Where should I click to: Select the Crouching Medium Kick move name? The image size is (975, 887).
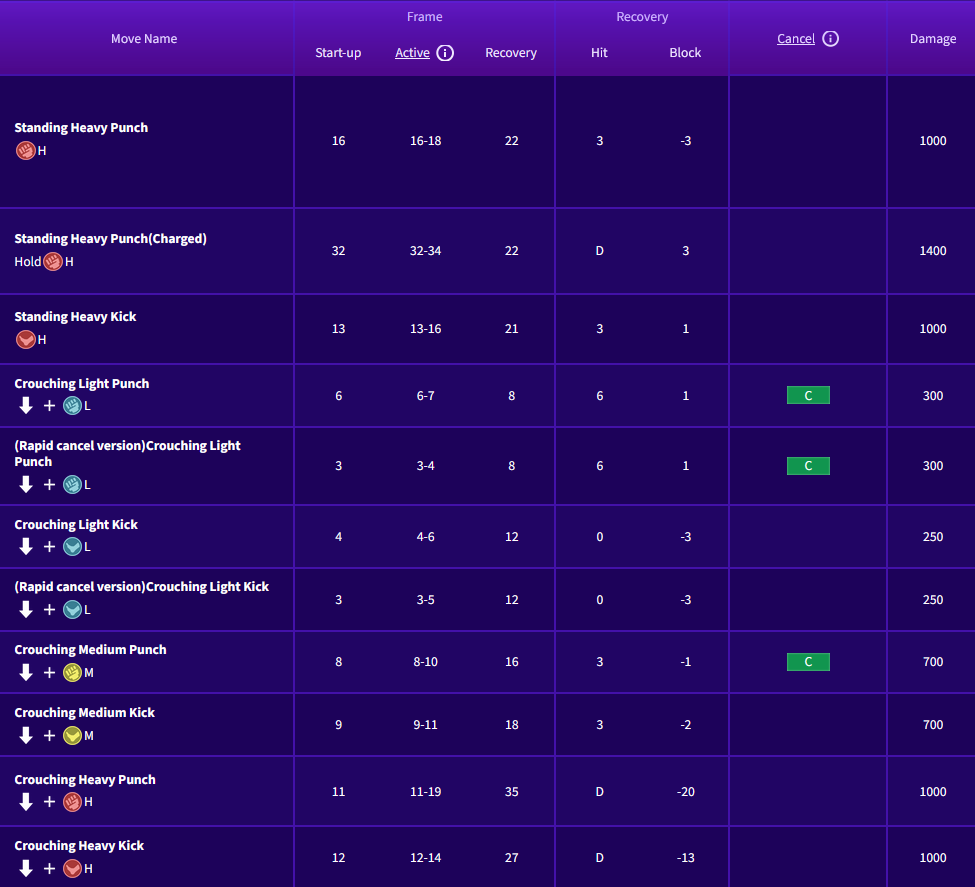pos(85,713)
